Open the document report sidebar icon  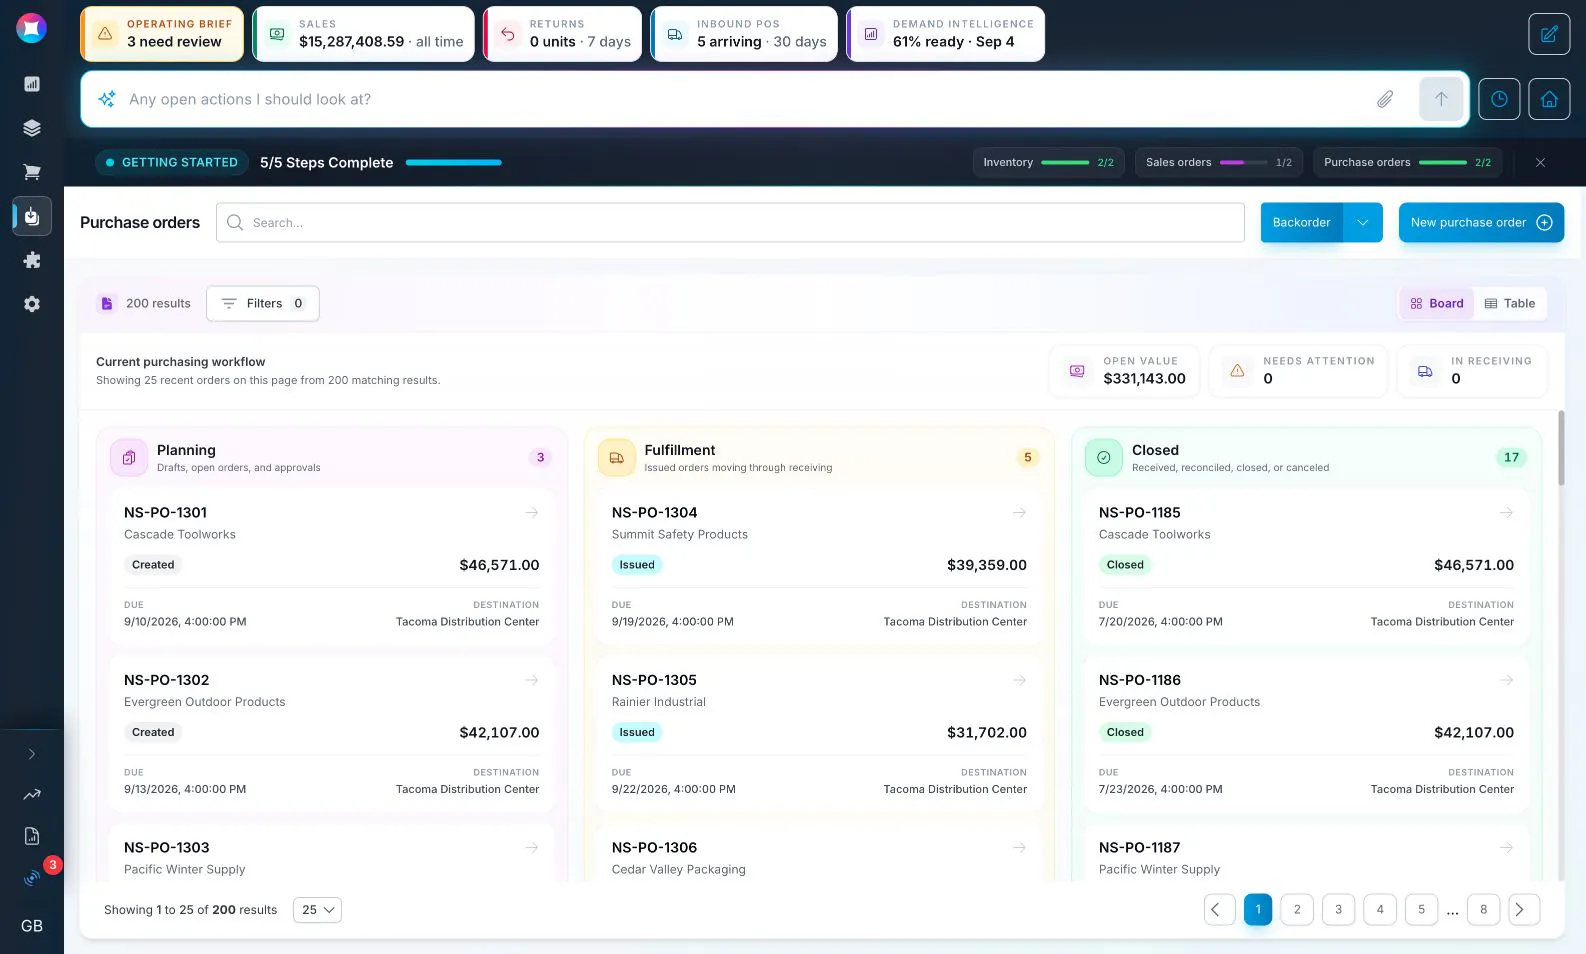coord(32,836)
